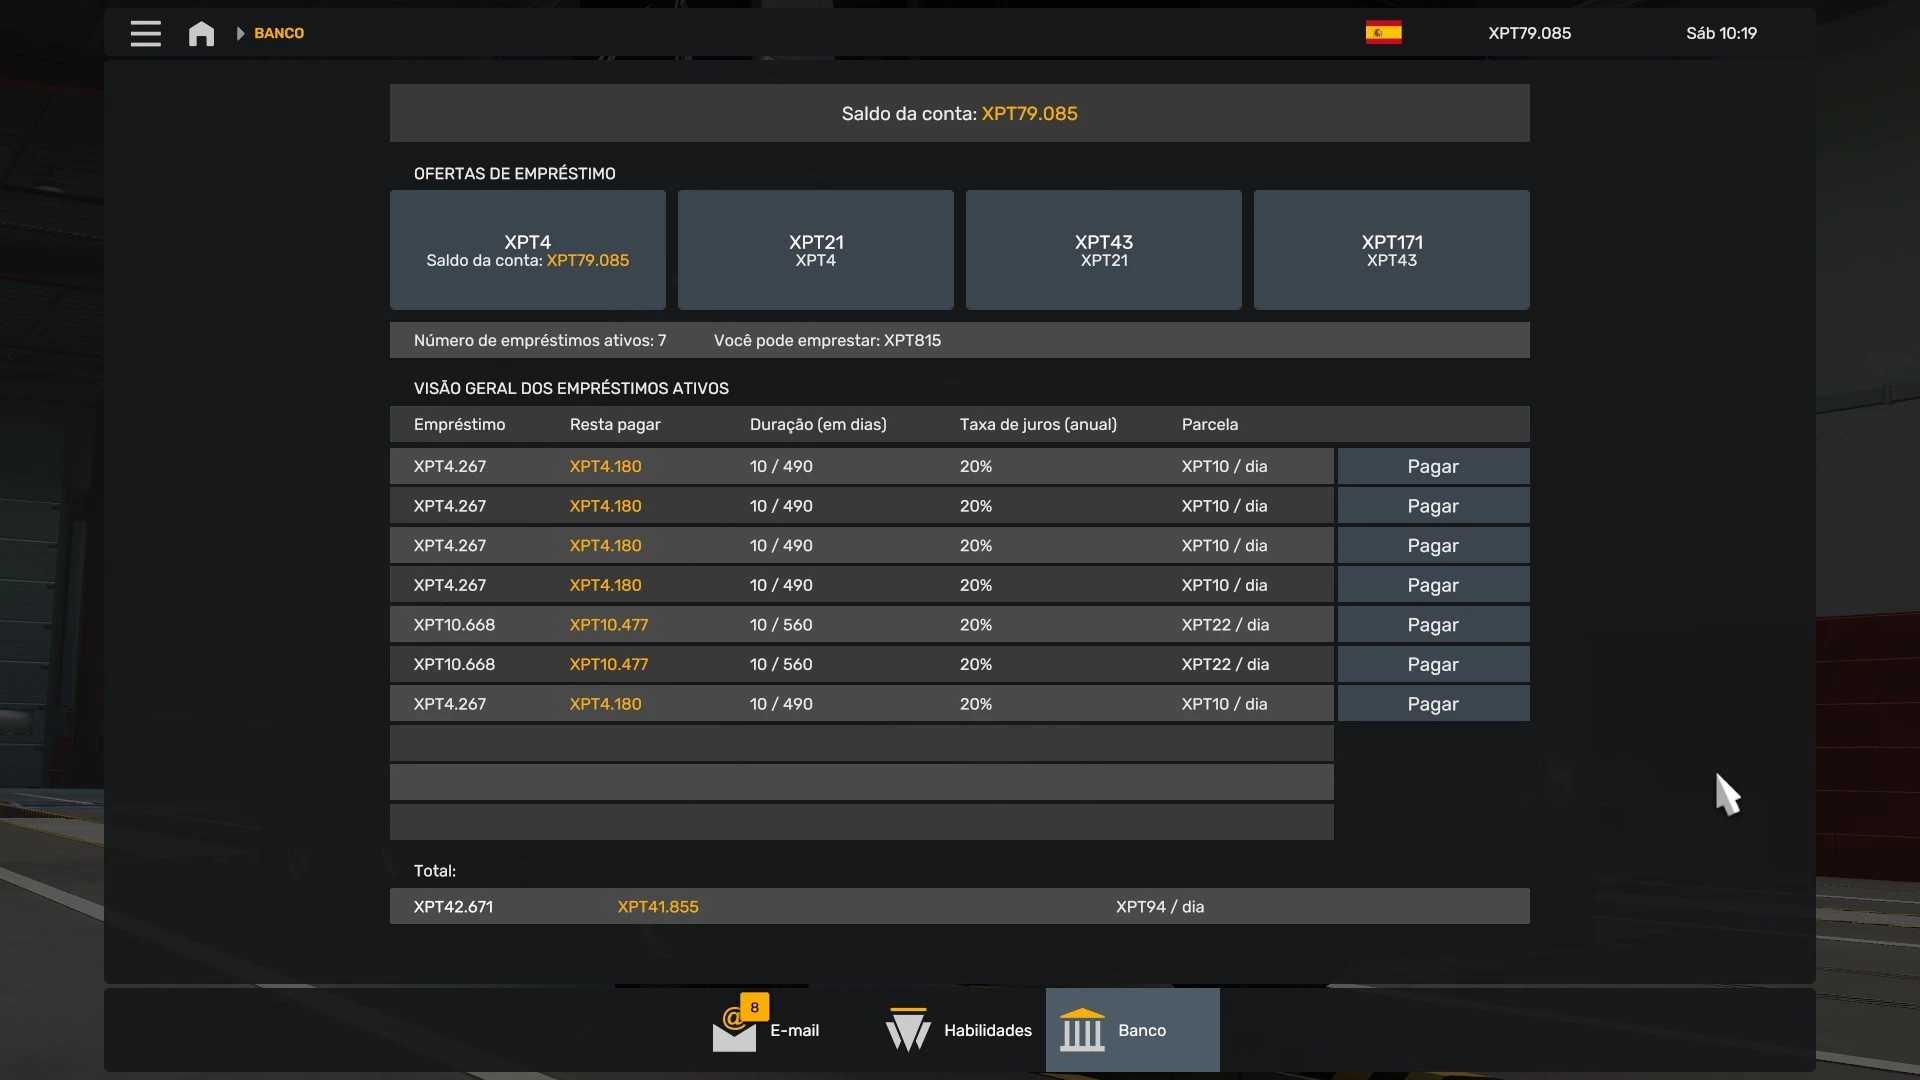This screenshot has height=1080, width=1920.
Task: Click 'OFERTAS DE EMPRÉSTIMO' heading
Action: 515,174
